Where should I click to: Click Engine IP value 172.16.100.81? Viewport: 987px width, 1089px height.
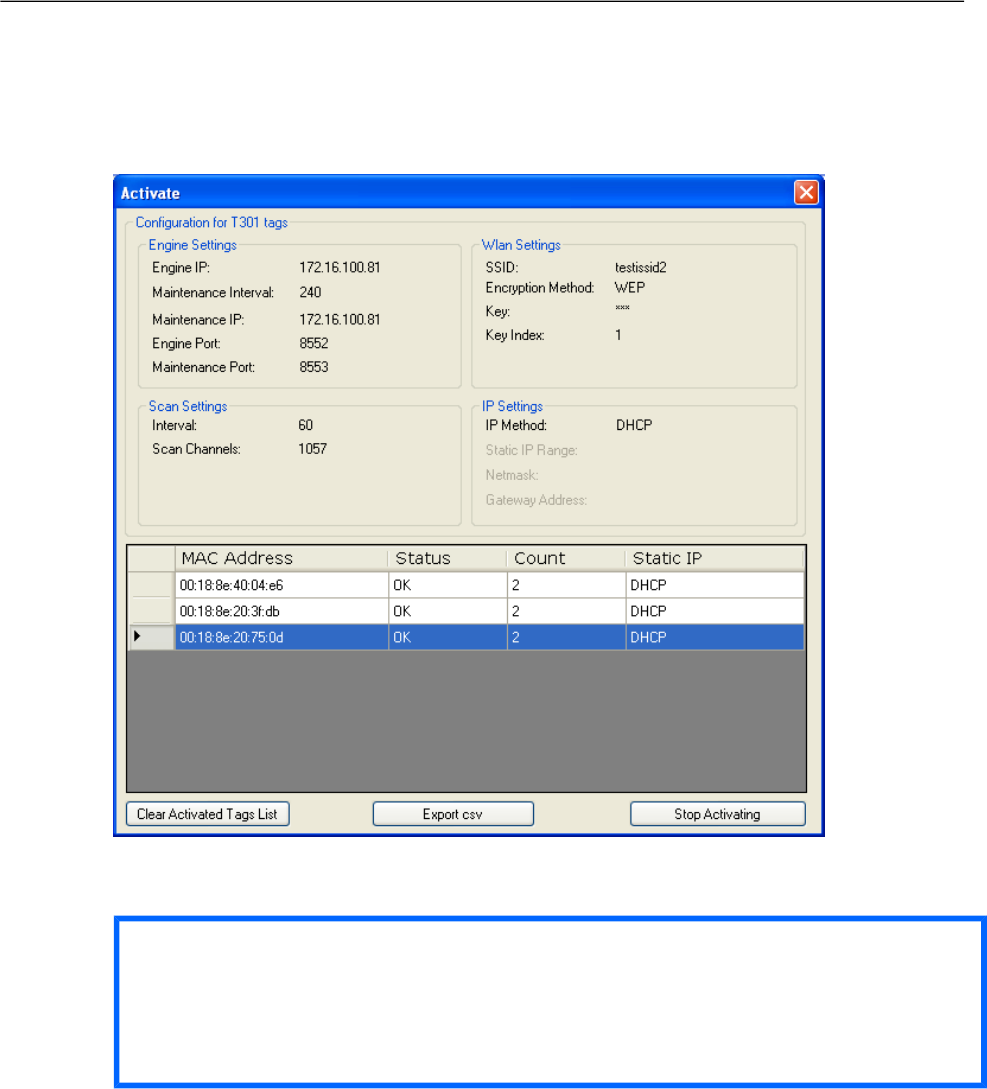[340, 267]
